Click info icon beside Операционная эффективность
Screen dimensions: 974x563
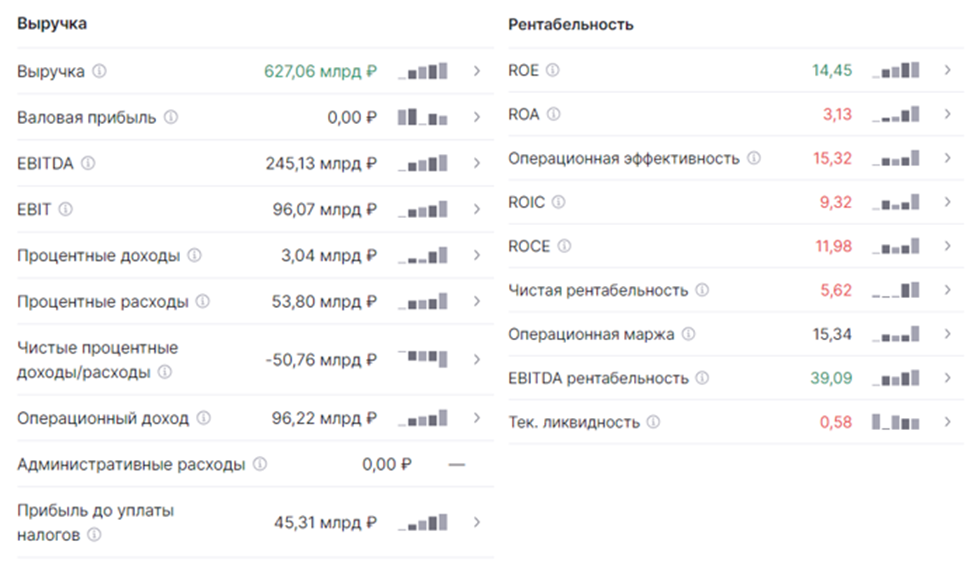[x=753, y=158]
